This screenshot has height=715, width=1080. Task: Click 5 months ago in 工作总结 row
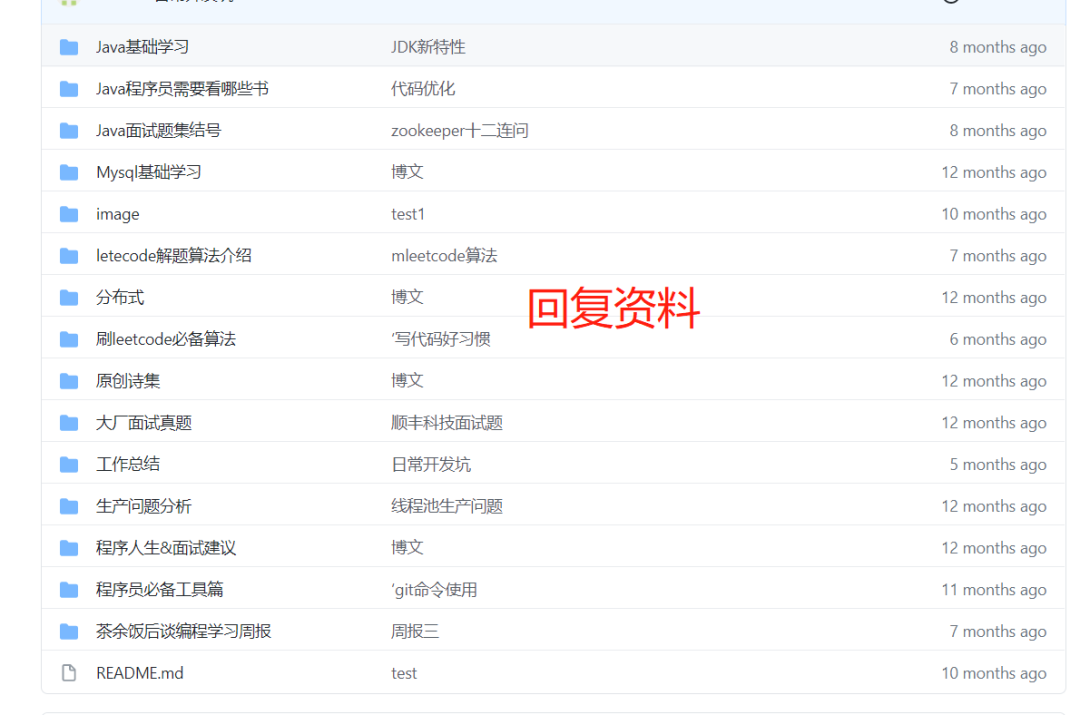tap(998, 464)
